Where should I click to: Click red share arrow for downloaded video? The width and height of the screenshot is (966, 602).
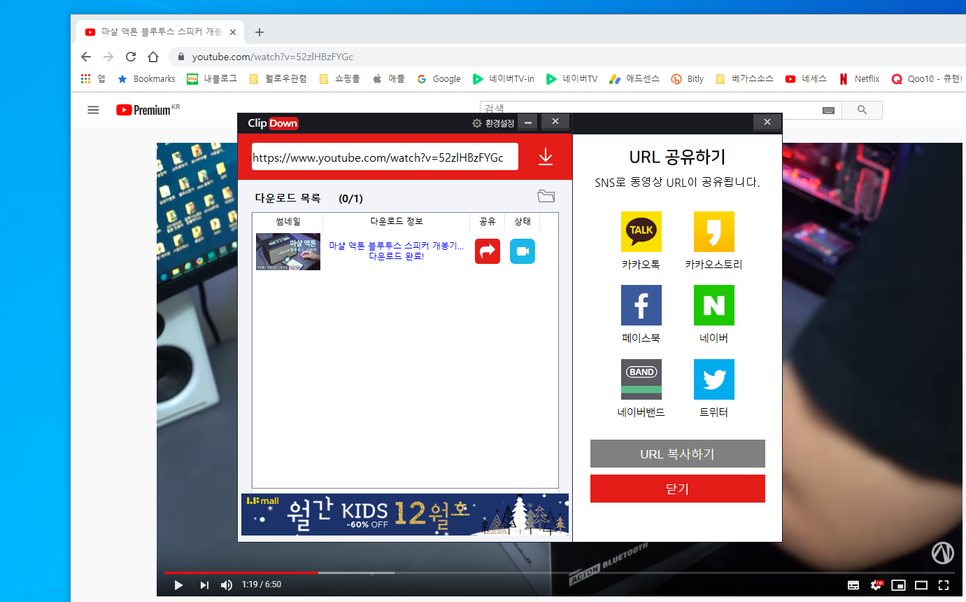pyautogui.click(x=487, y=251)
